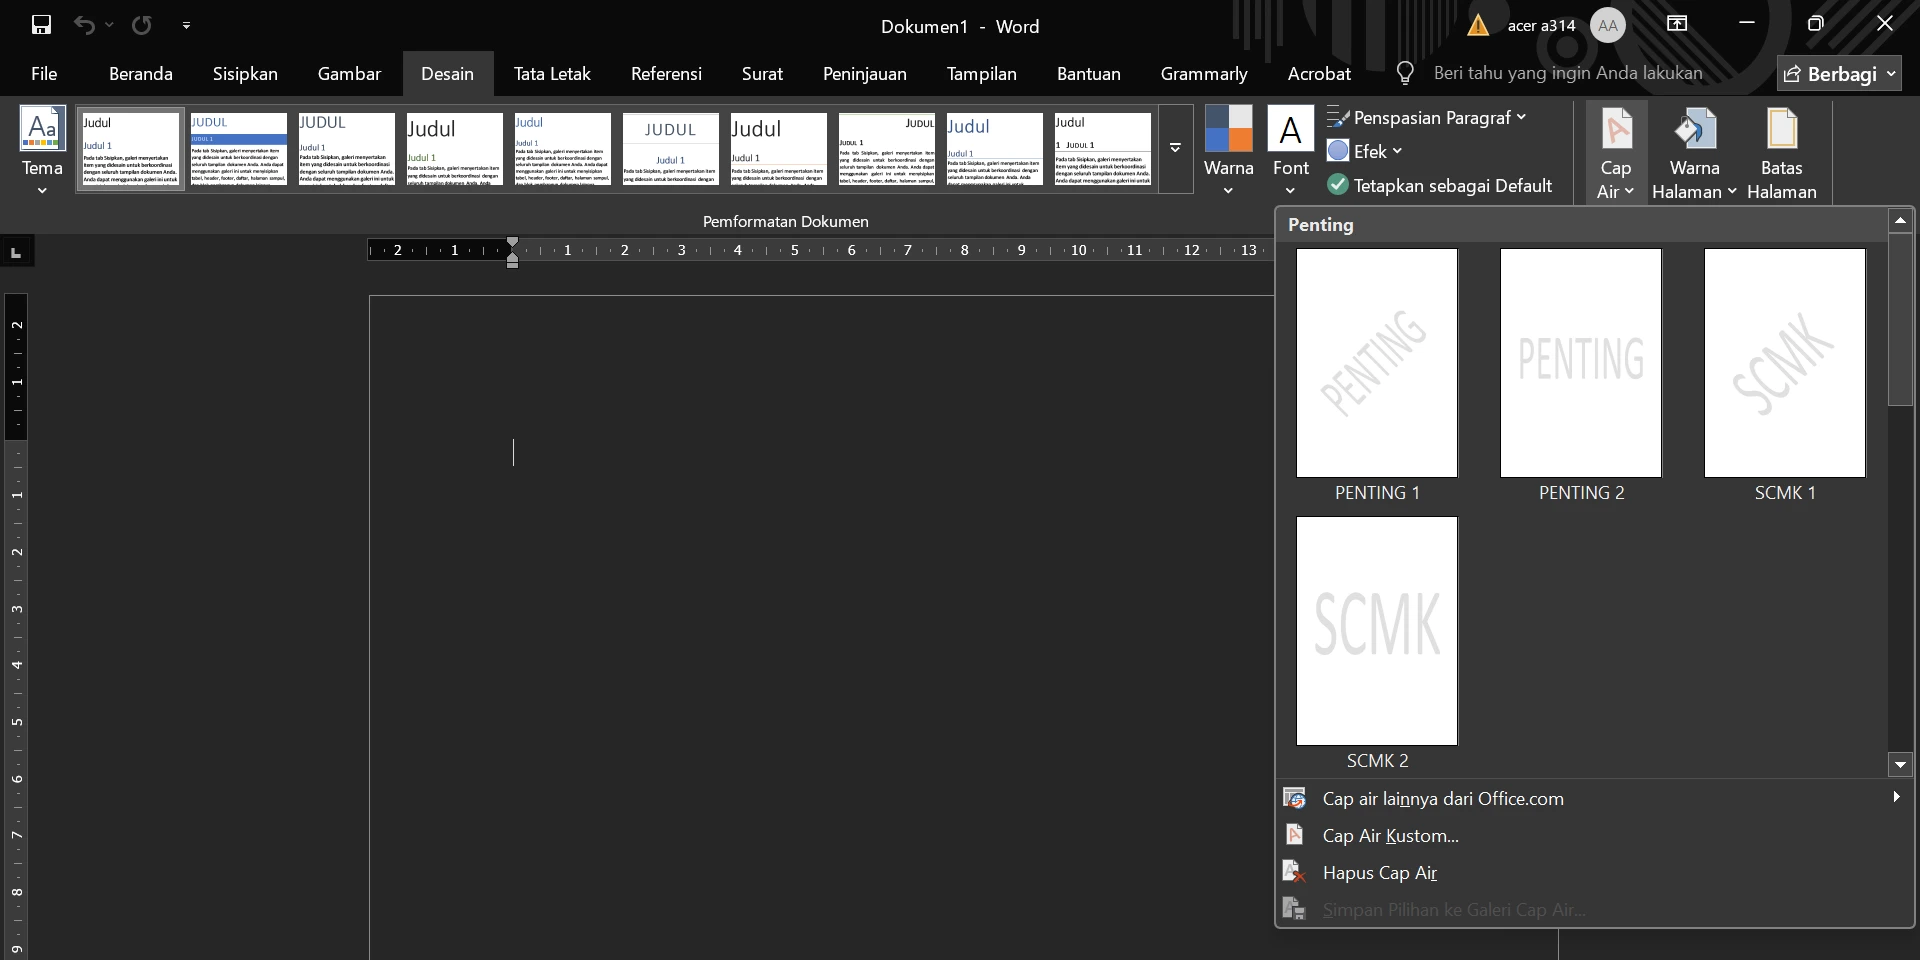Toggle Tetapkan sebagai Default option

pyautogui.click(x=1440, y=185)
